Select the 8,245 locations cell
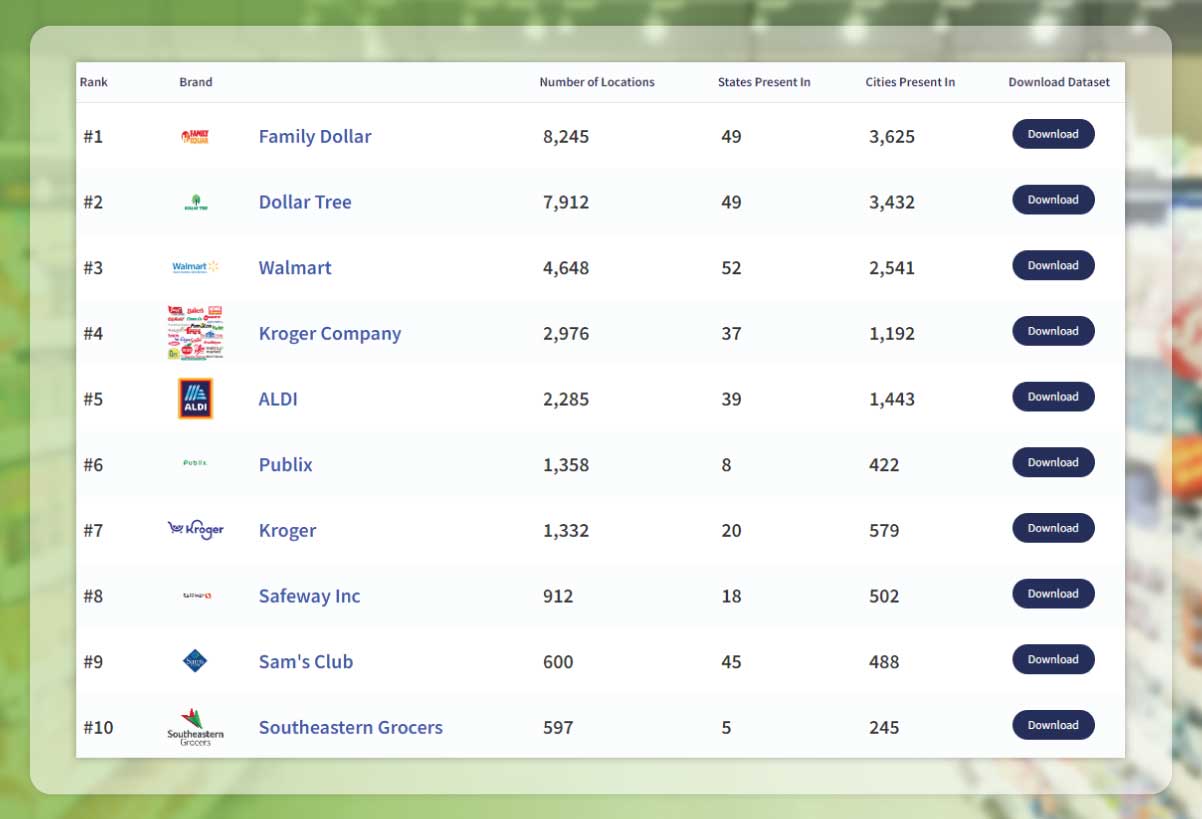1202x819 pixels. (566, 137)
